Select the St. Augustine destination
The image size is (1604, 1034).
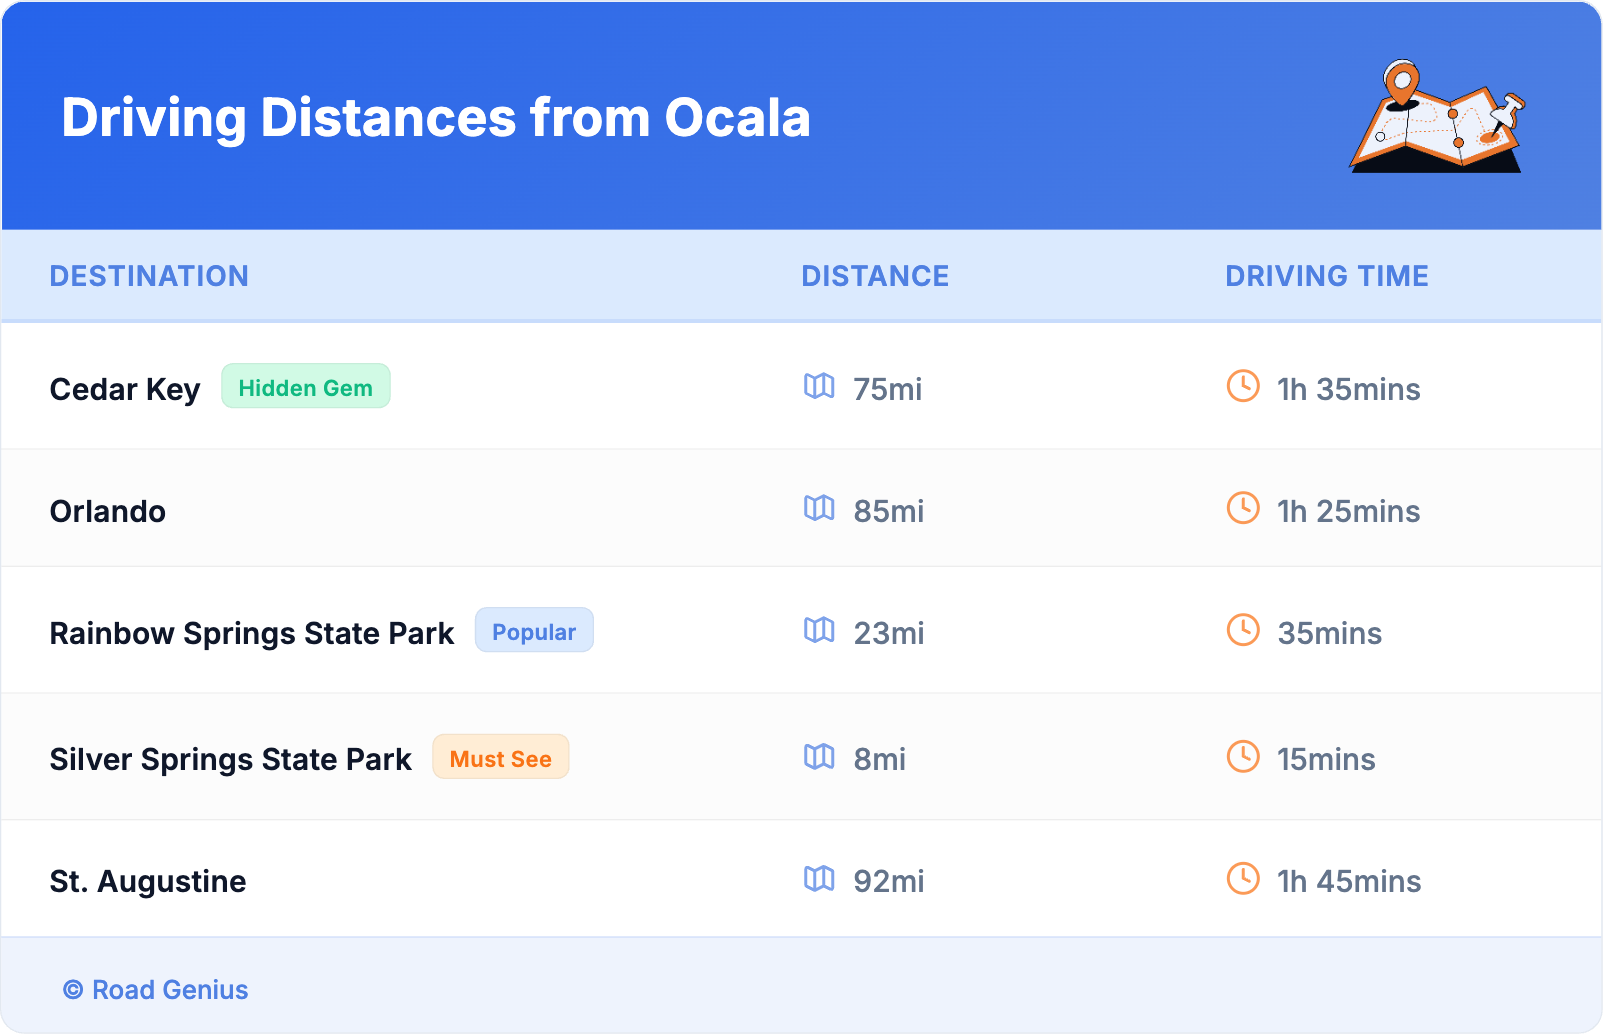(148, 881)
